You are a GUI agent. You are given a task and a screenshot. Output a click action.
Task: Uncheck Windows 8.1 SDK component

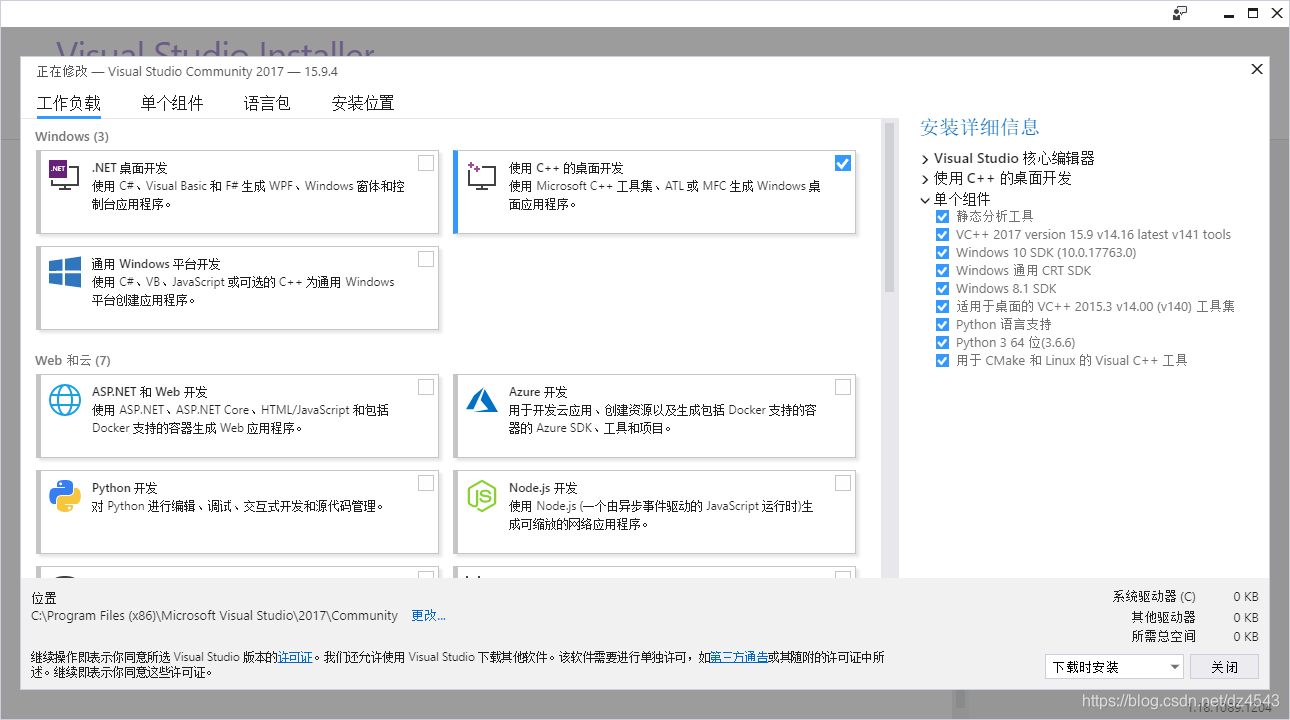coord(942,288)
